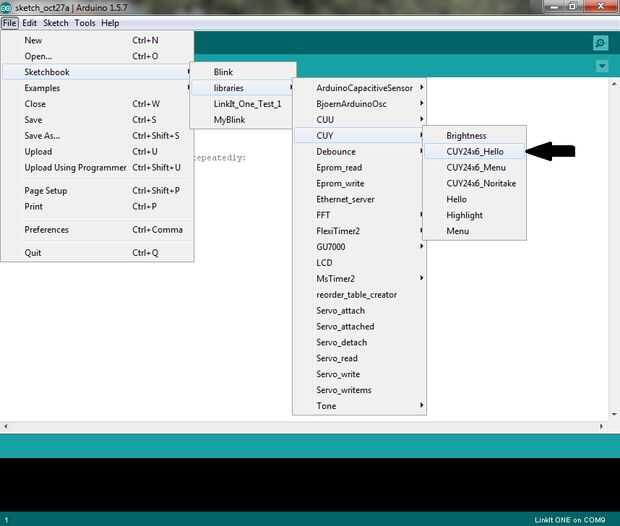This screenshot has height=526, width=620.
Task: Click the LinkIt ONE on COM9 status text
Action: click(569, 520)
